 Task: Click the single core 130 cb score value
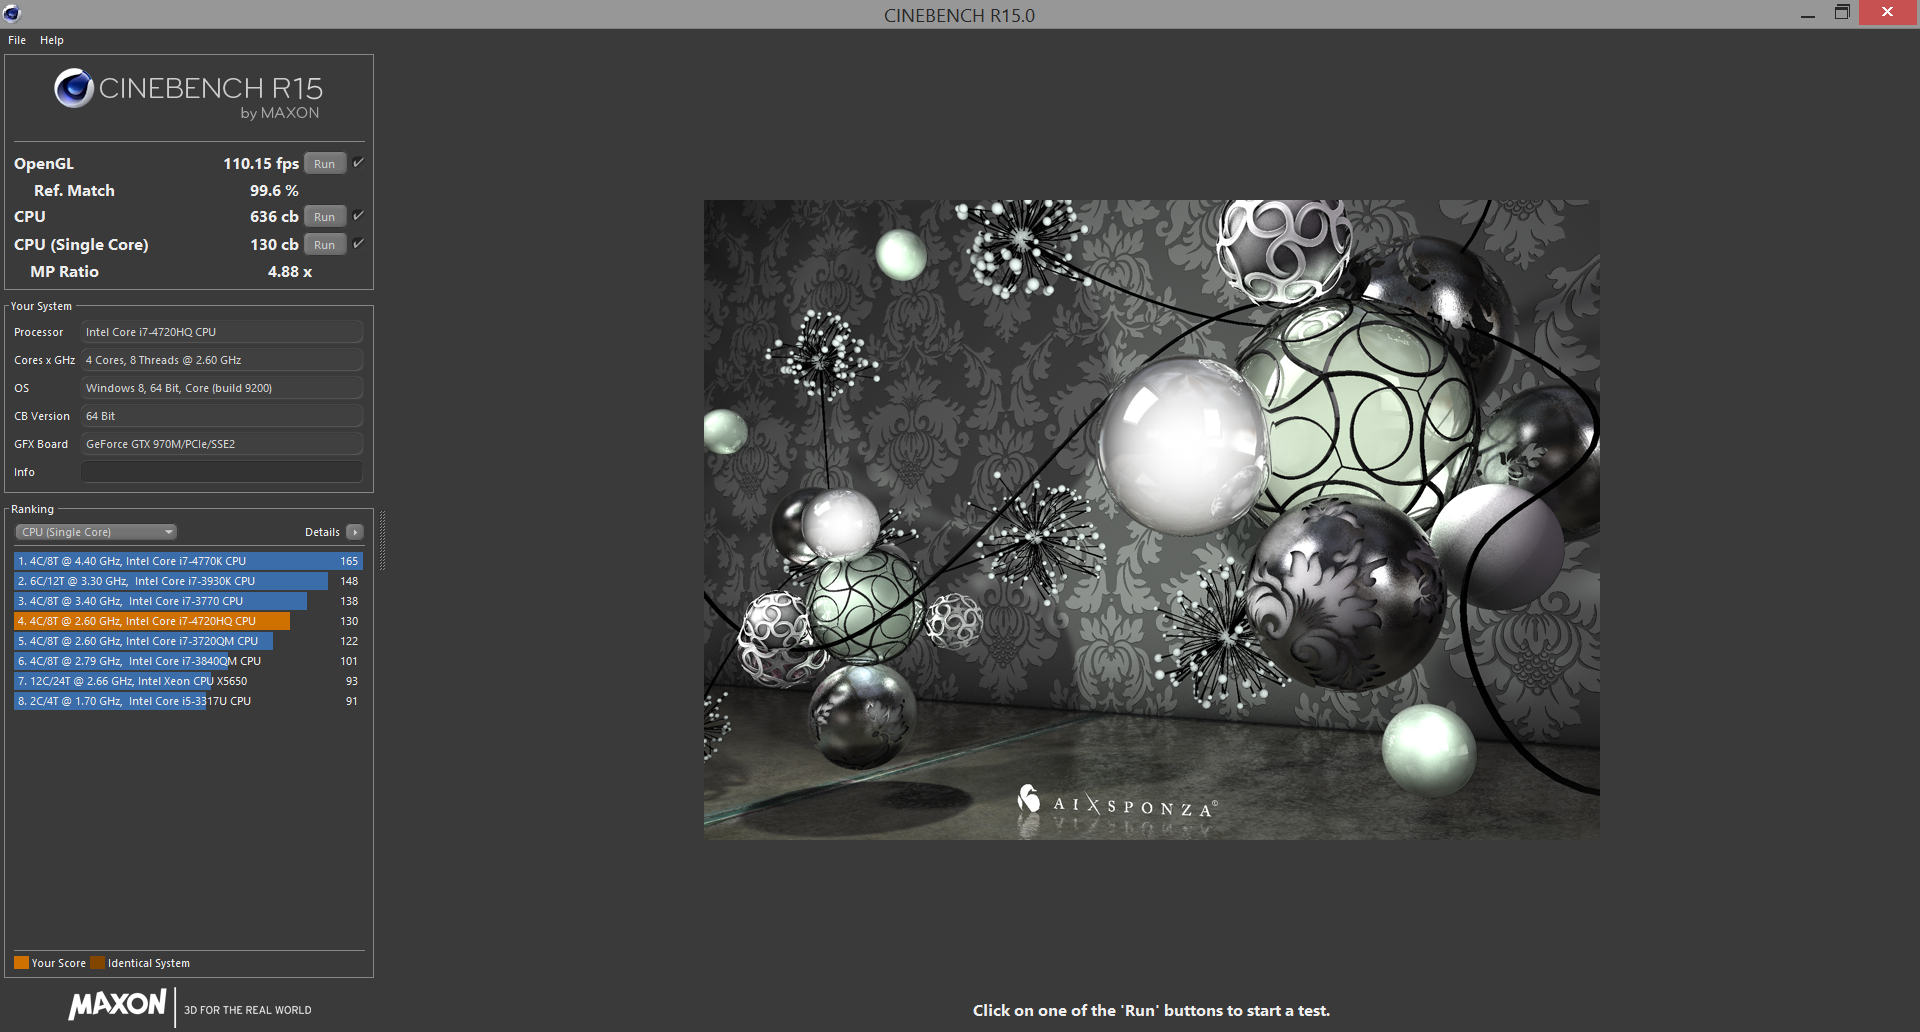click(274, 245)
